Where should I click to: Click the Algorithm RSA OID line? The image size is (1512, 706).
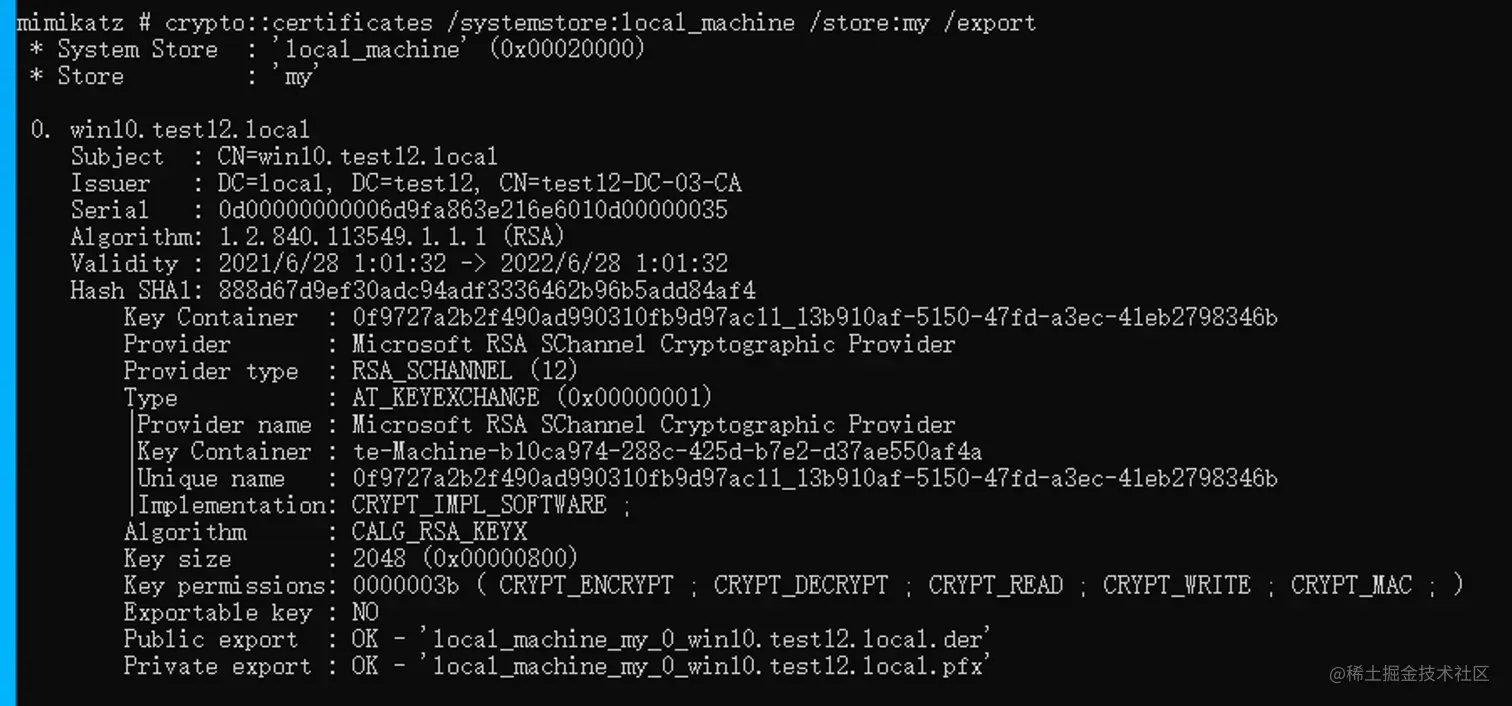coord(317,237)
